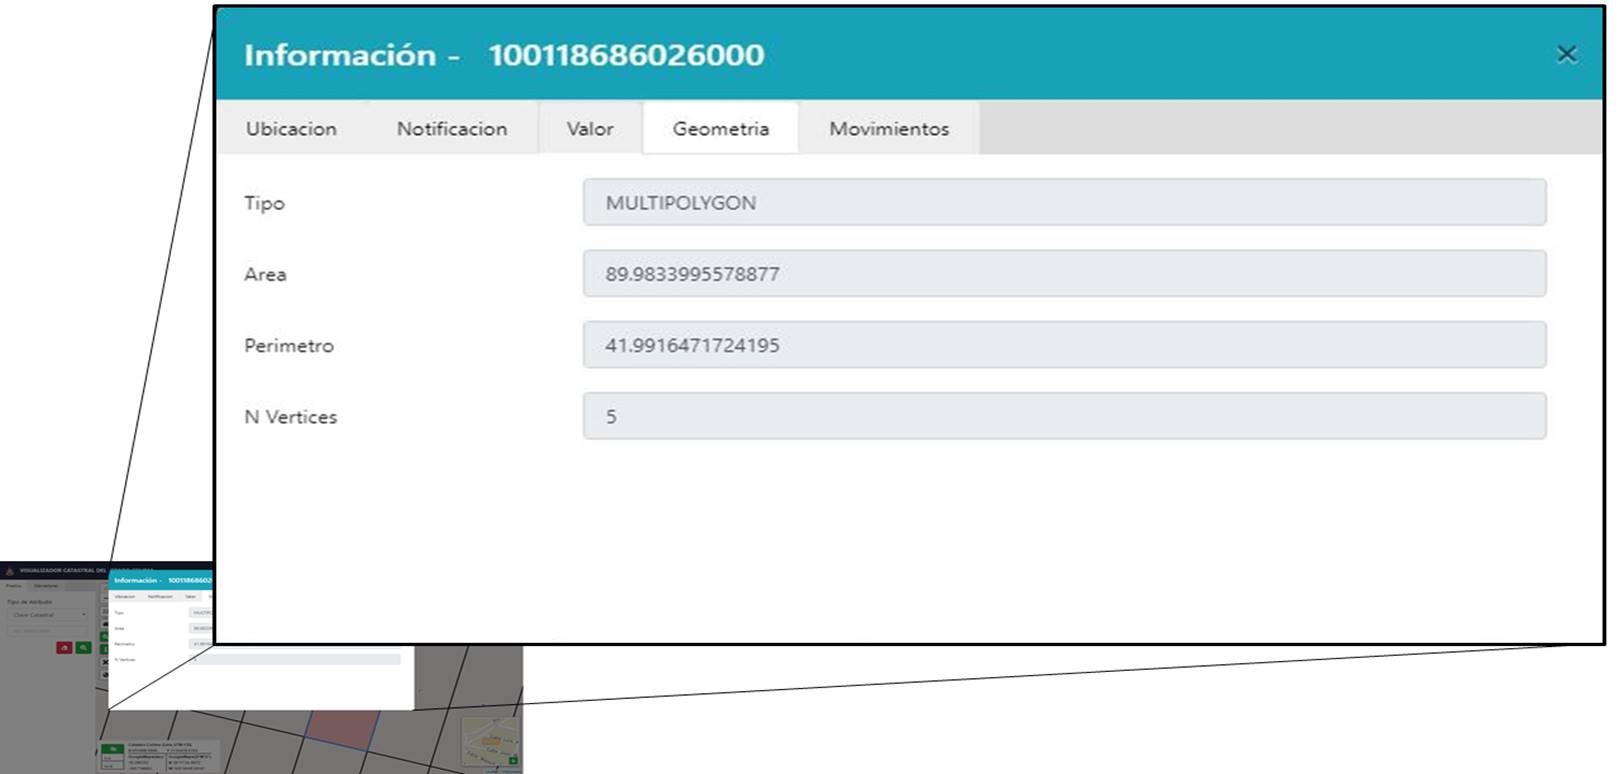Click the overview minimap thumbnail
Screen dimensions: 1619x774
[x=489, y=741]
